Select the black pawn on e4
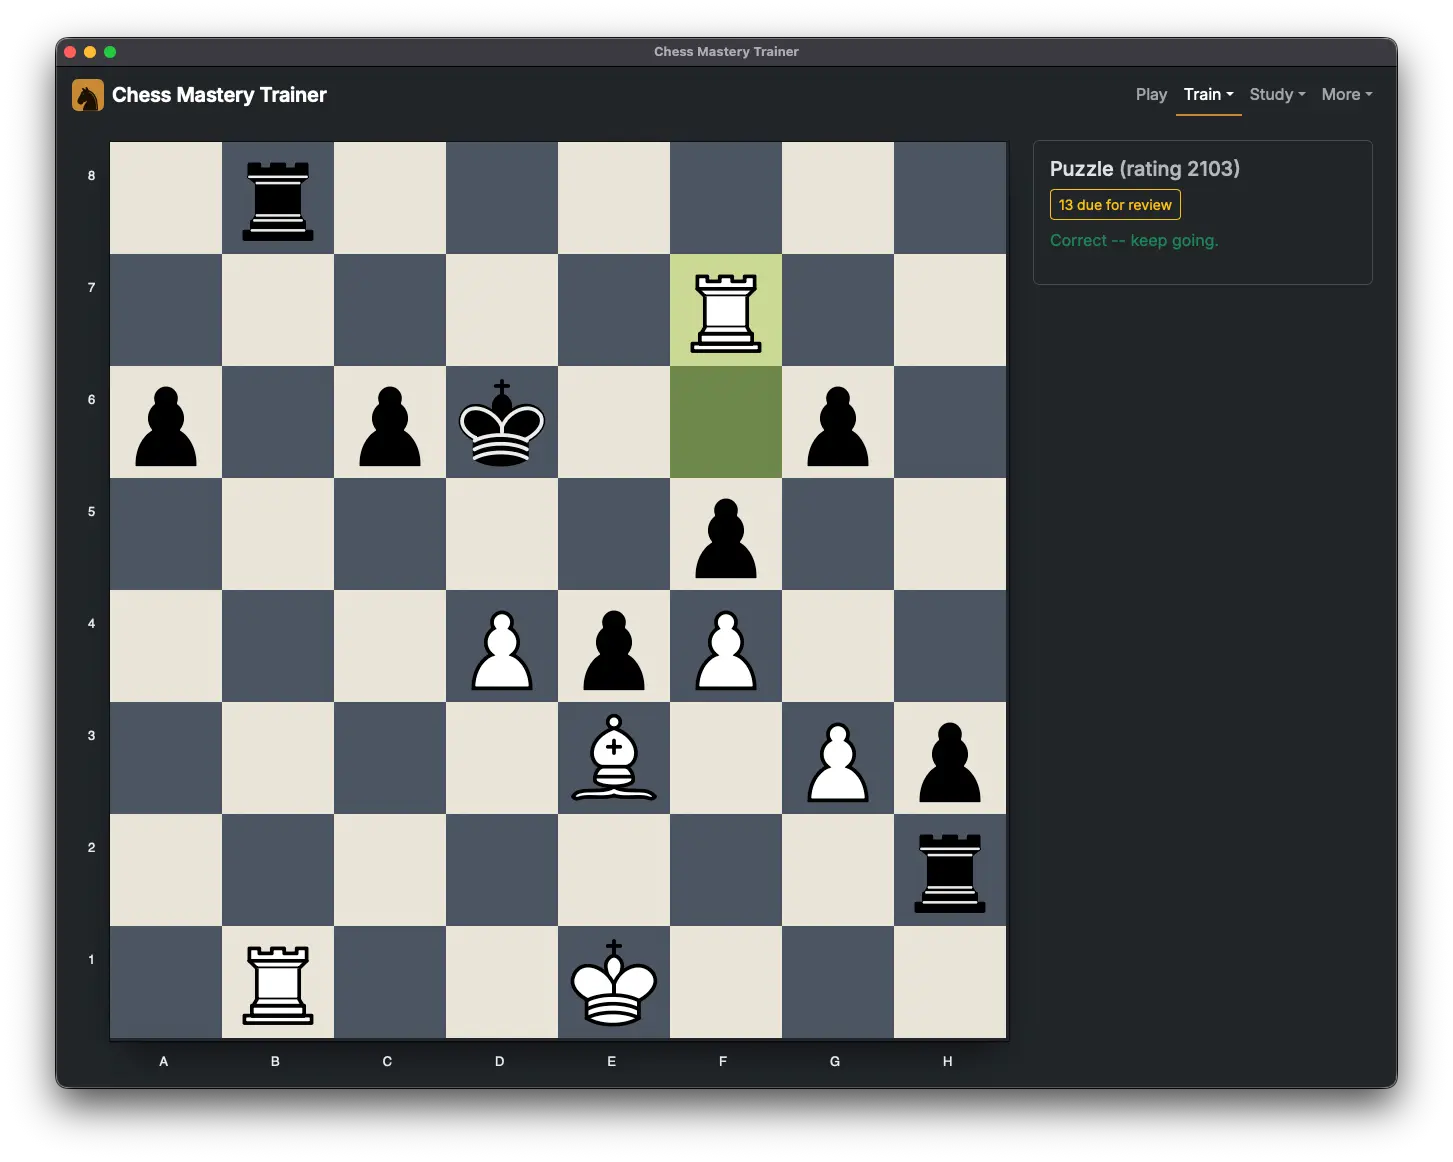This screenshot has width=1453, height=1162. pyautogui.click(x=614, y=650)
